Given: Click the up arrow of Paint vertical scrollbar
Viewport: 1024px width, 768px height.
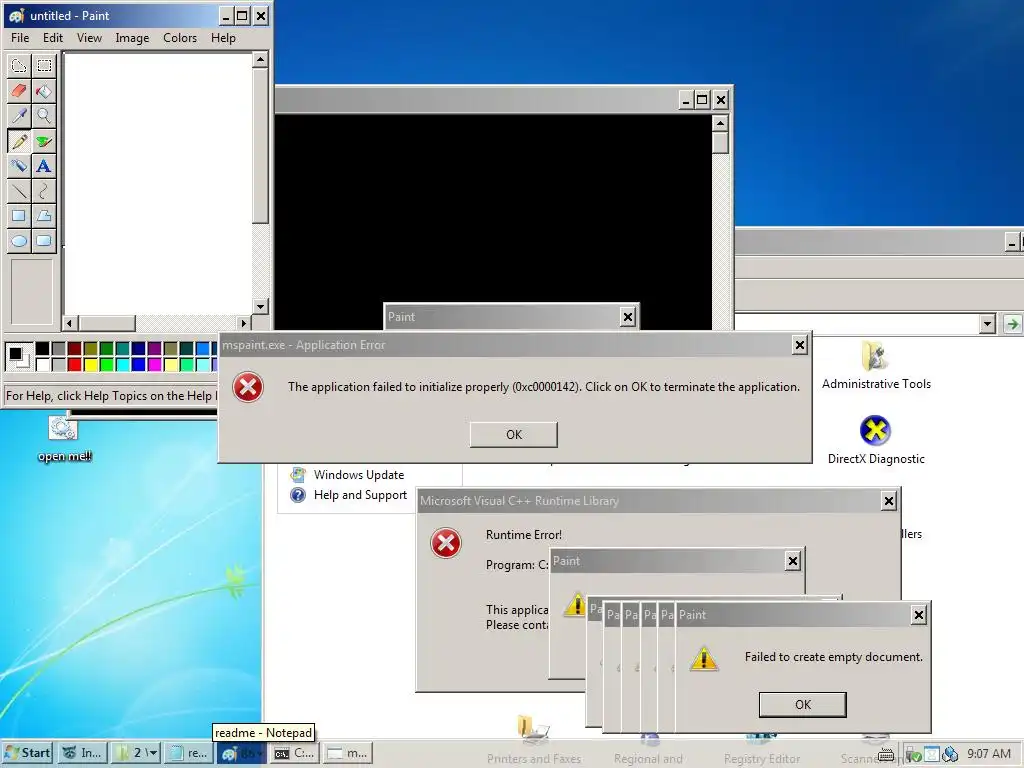Looking at the screenshot, I should [261, 60].
